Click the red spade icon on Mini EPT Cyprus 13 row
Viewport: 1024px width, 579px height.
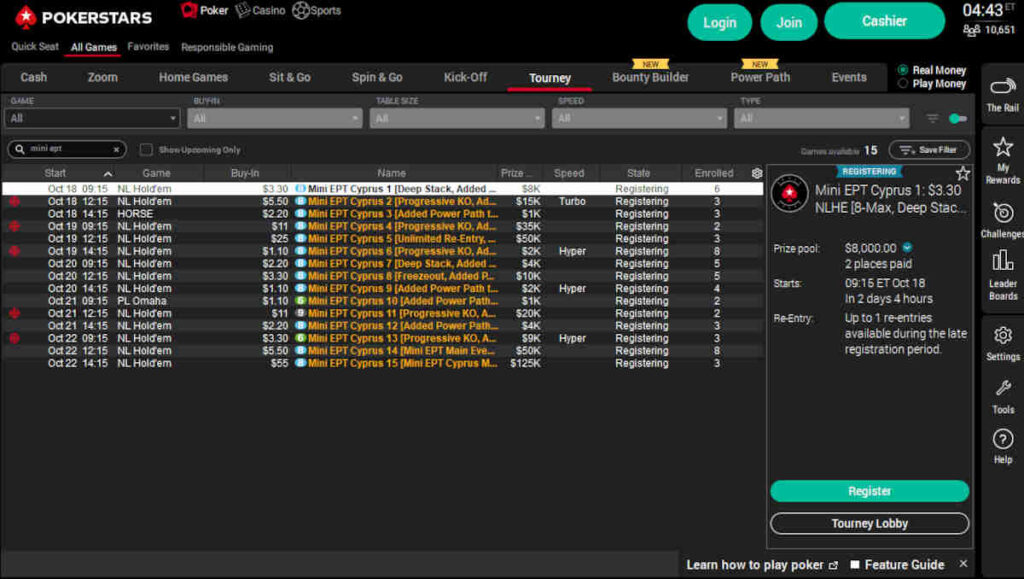(14, 338)
